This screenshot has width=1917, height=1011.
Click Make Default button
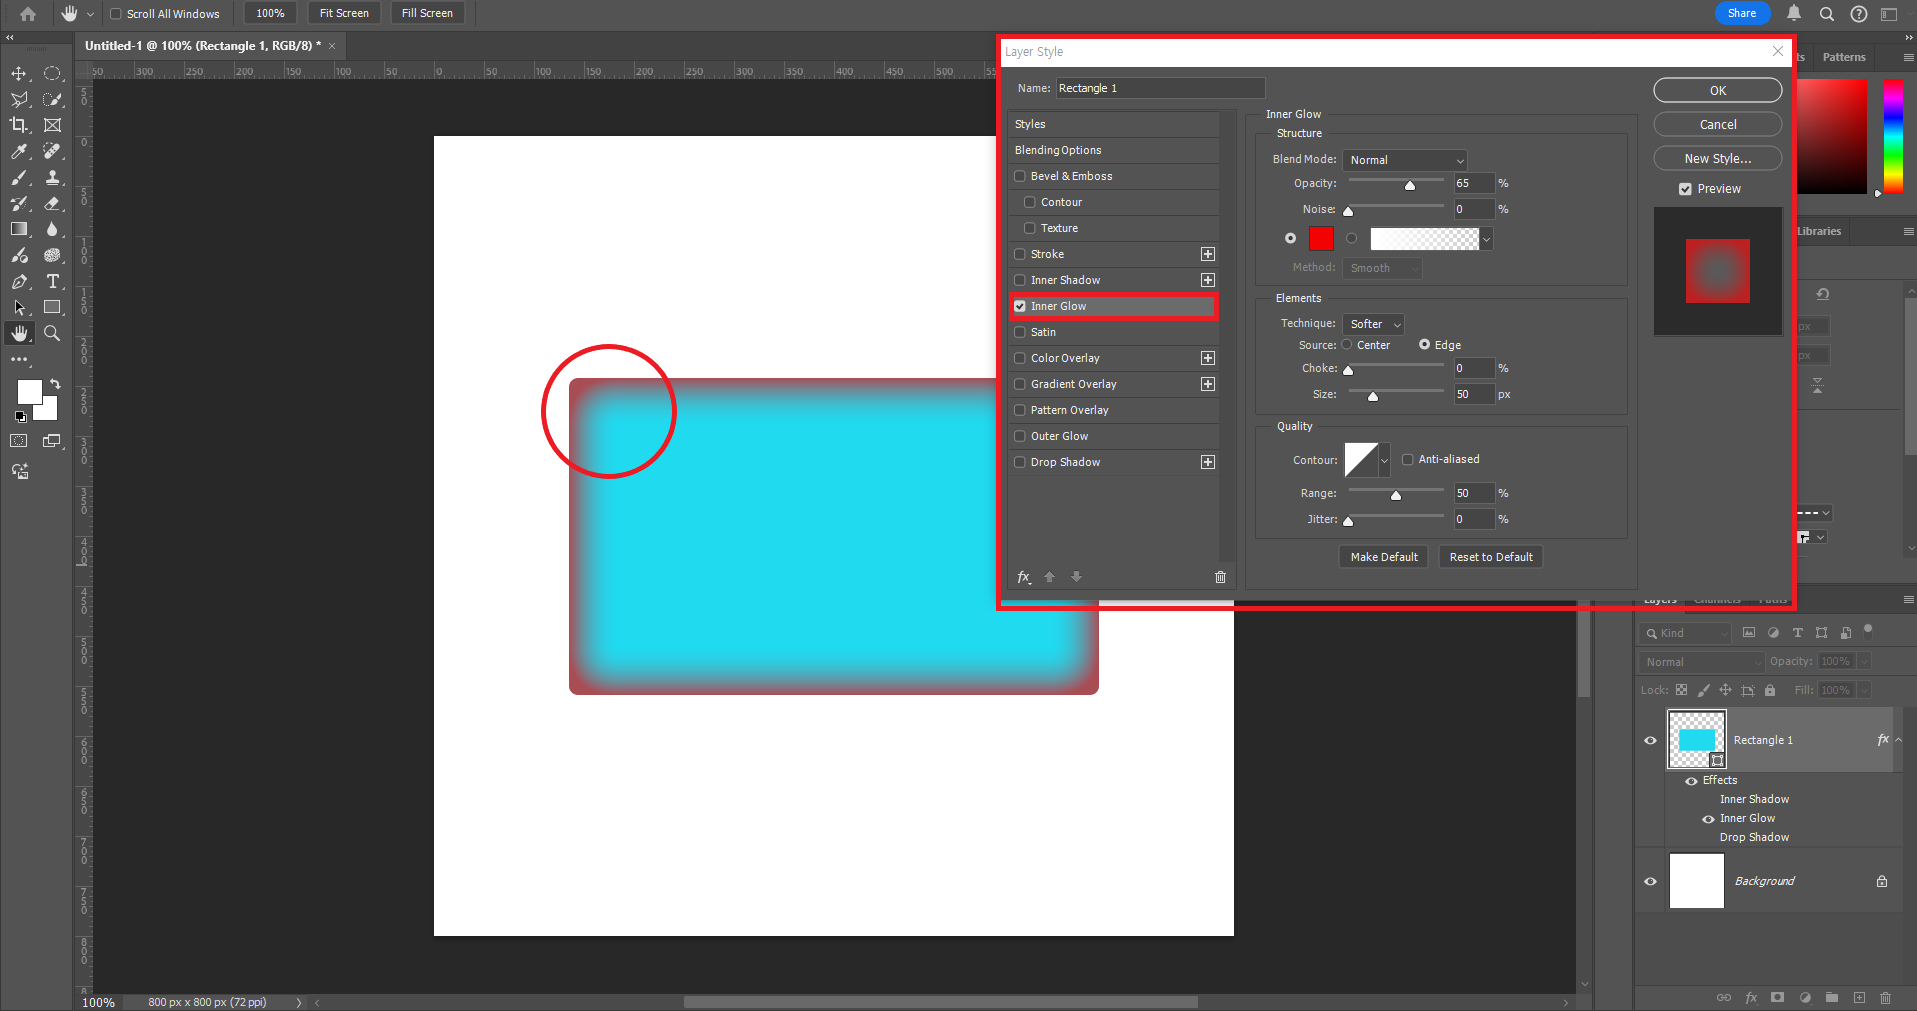coord(1384,557)
